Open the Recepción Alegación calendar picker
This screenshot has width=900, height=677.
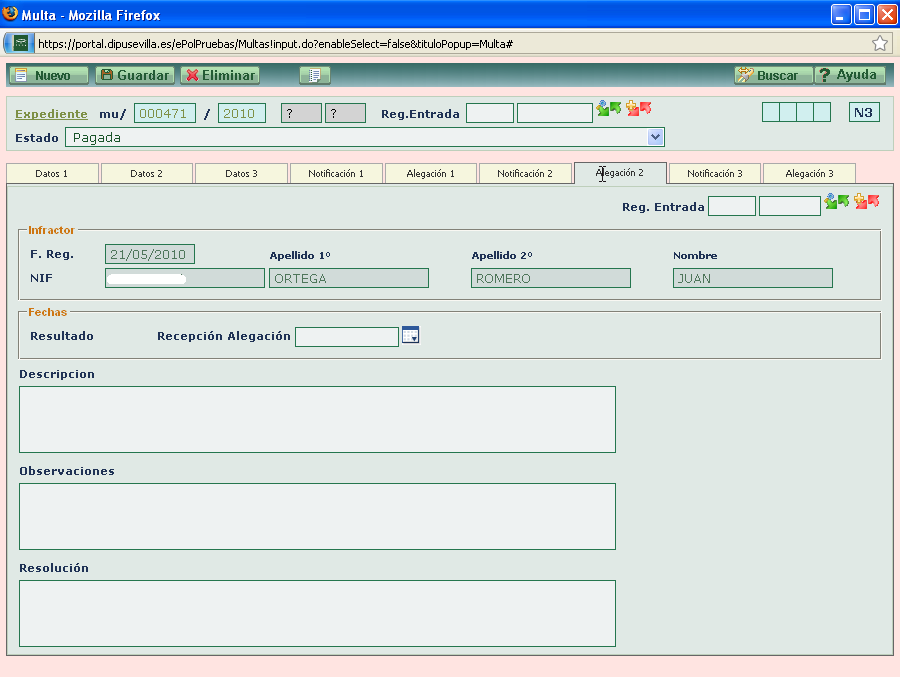point(410,336)
